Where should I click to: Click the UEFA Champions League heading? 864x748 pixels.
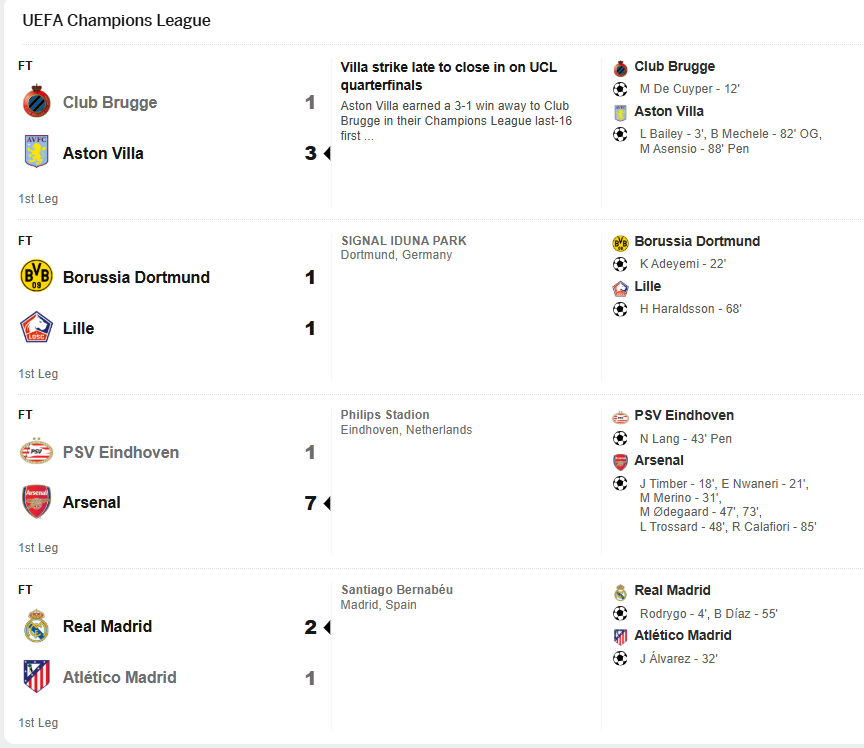[116, 20]
